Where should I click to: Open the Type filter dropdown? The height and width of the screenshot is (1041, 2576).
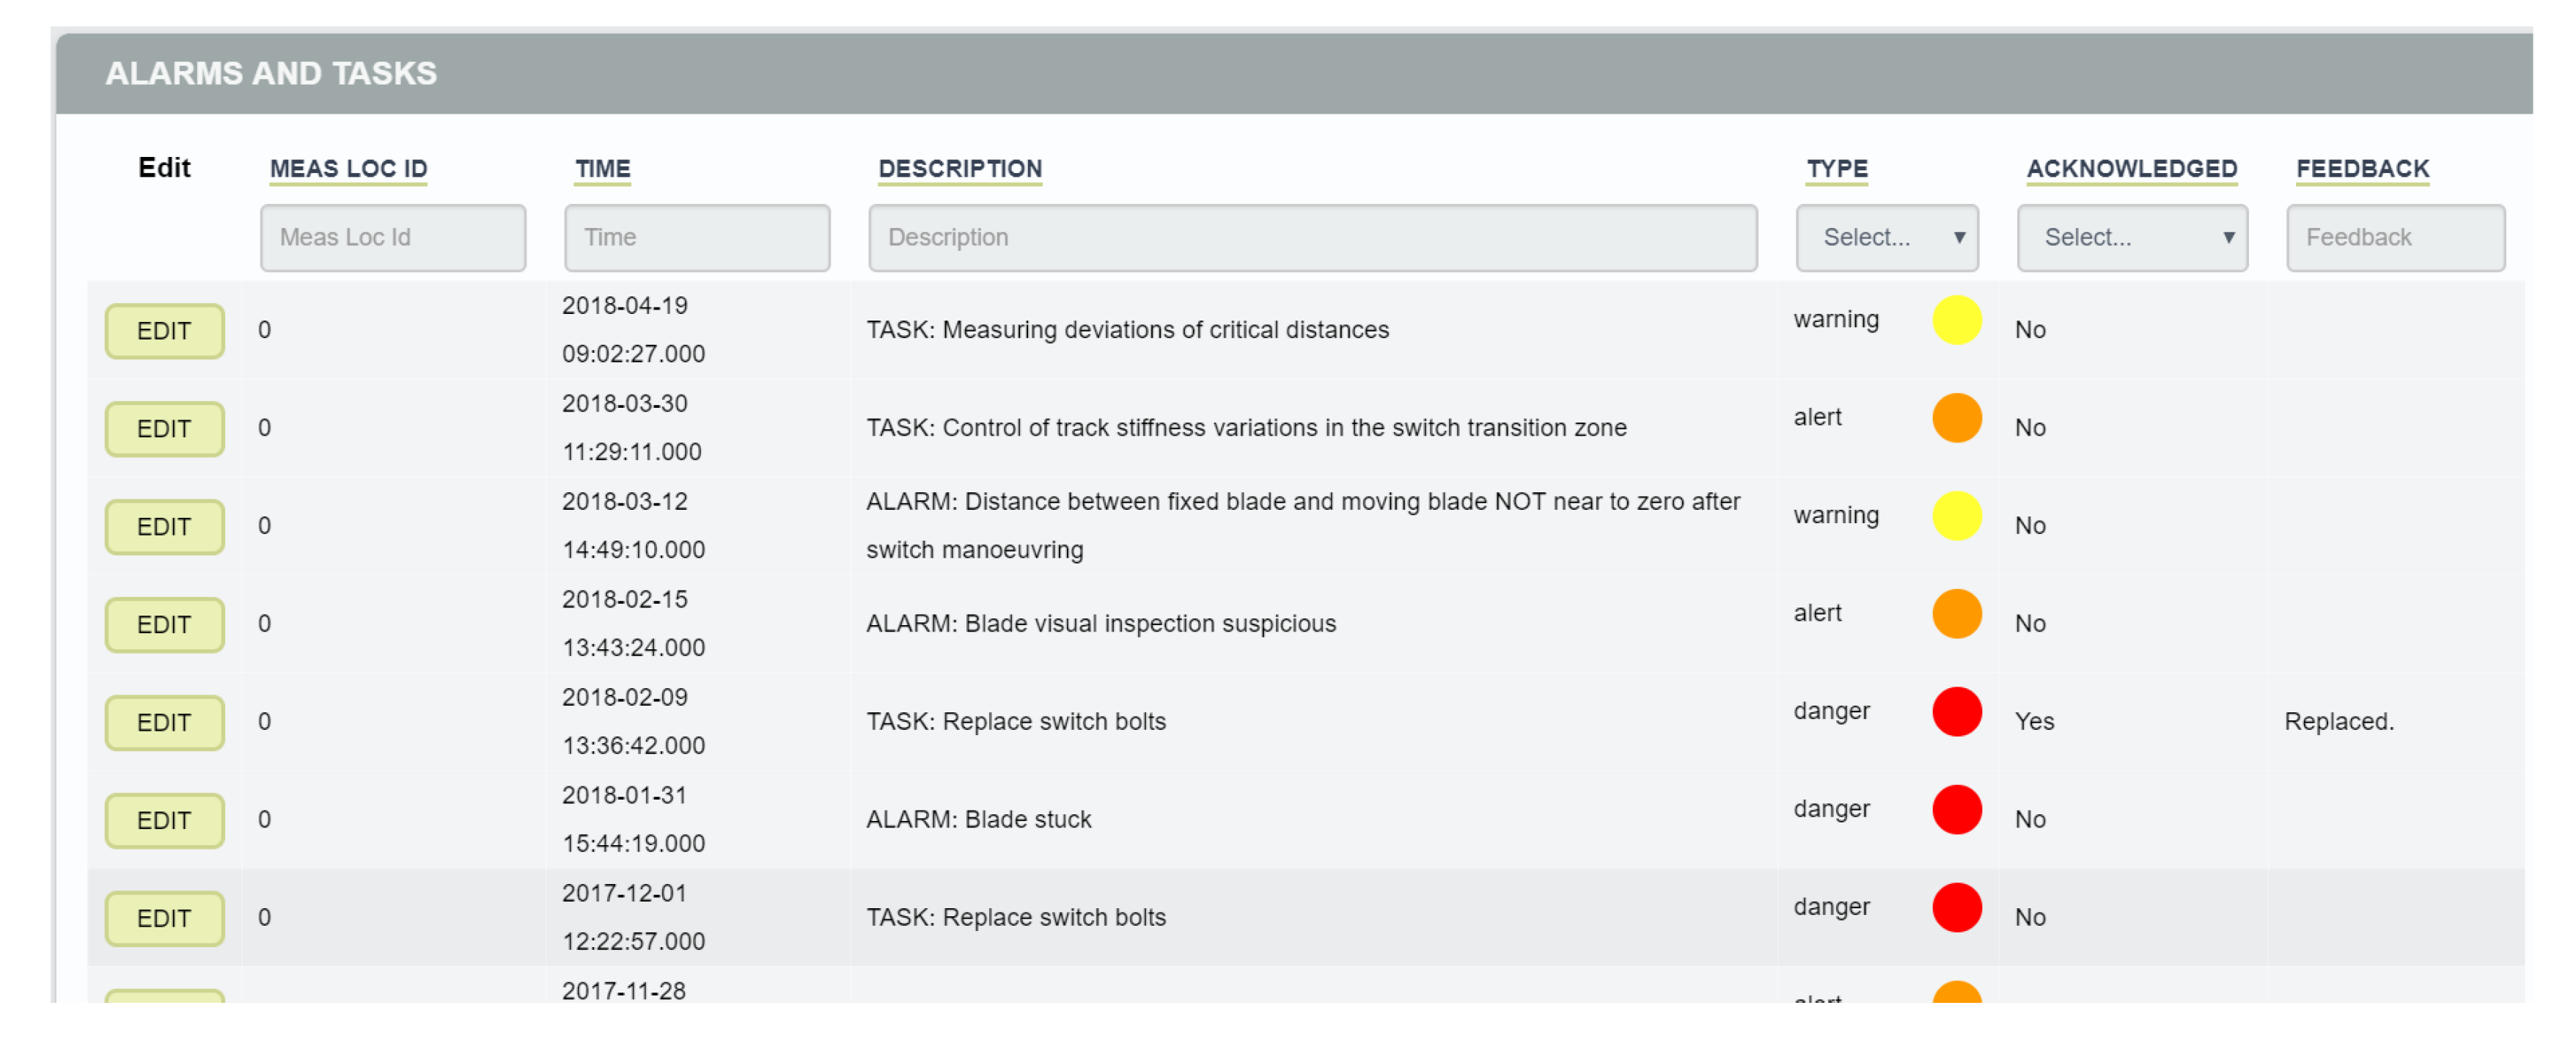click(1886, 238)
